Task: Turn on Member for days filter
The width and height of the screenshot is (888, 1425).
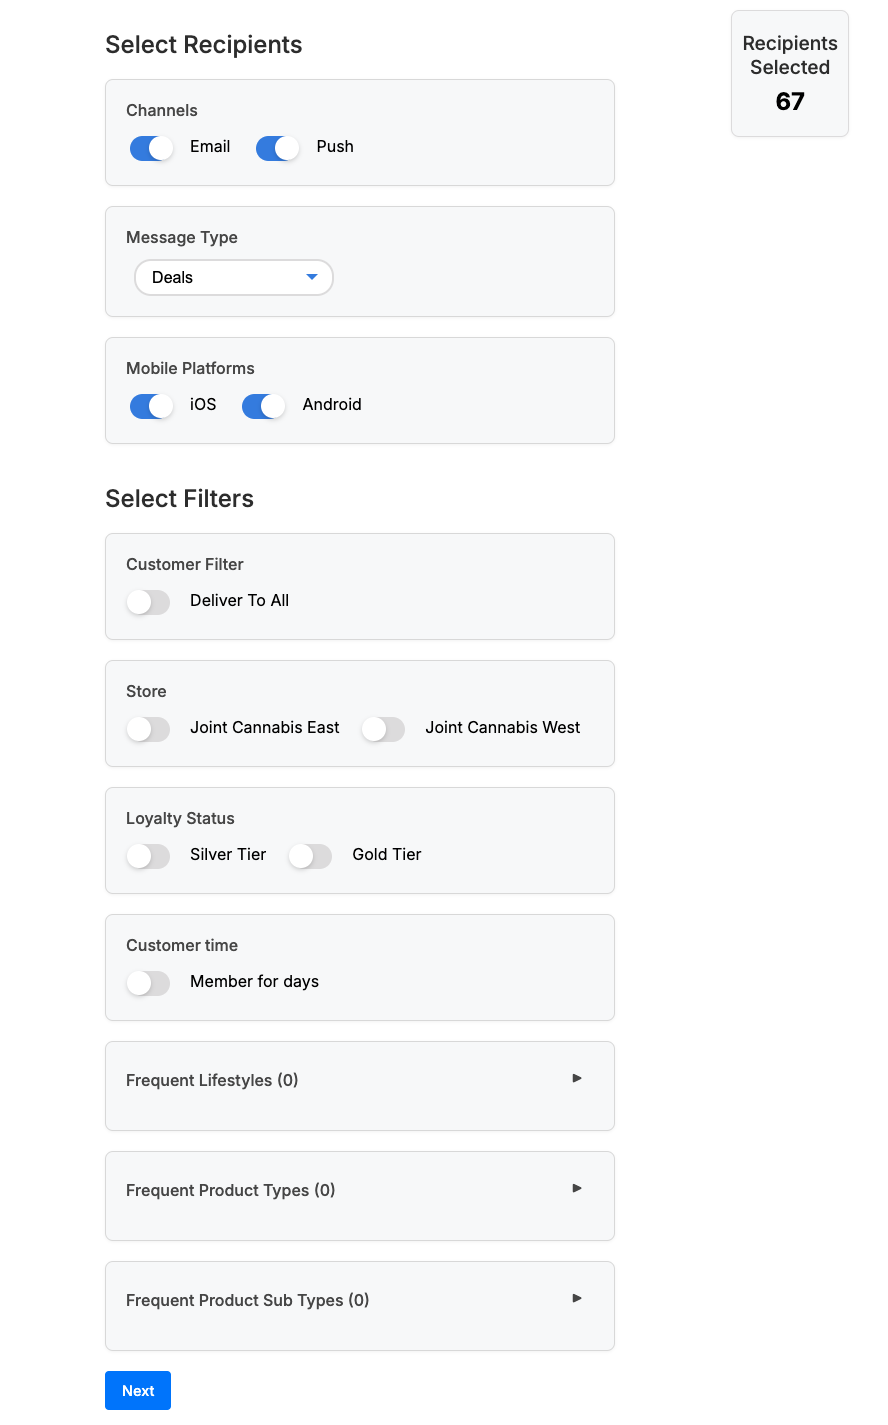Action: click(148, 983)
